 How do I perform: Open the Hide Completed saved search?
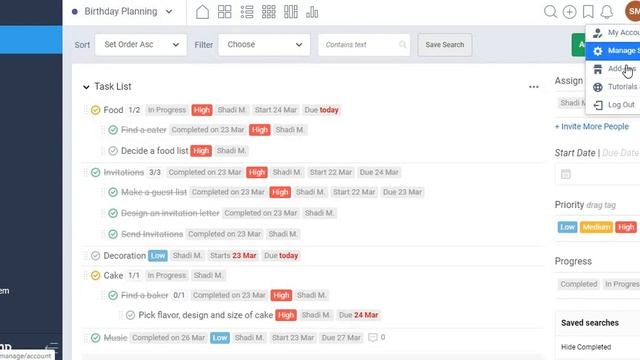click(x=586, y=347)
